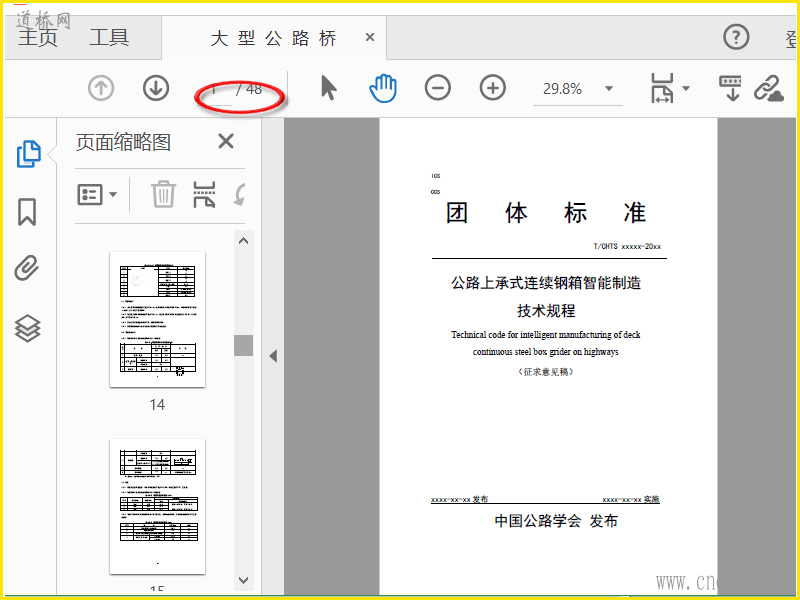Click the thumbnail panel scrollbar handle

(243, 345)
